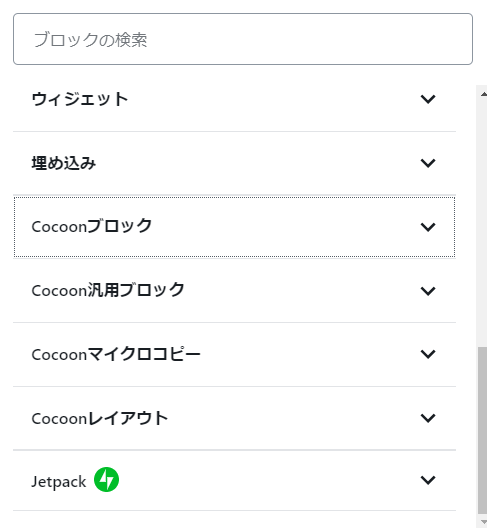Click the scrollbar up arrow
Screen dimensions: 487x528
coord(483,94)
